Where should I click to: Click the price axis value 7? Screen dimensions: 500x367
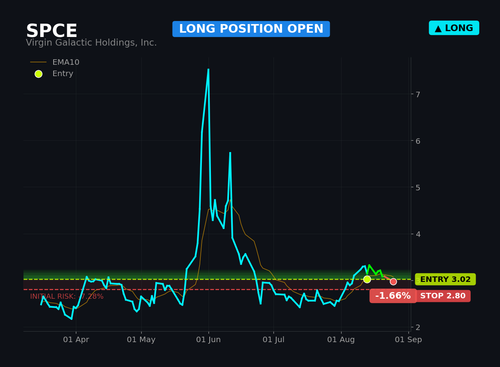418,95
